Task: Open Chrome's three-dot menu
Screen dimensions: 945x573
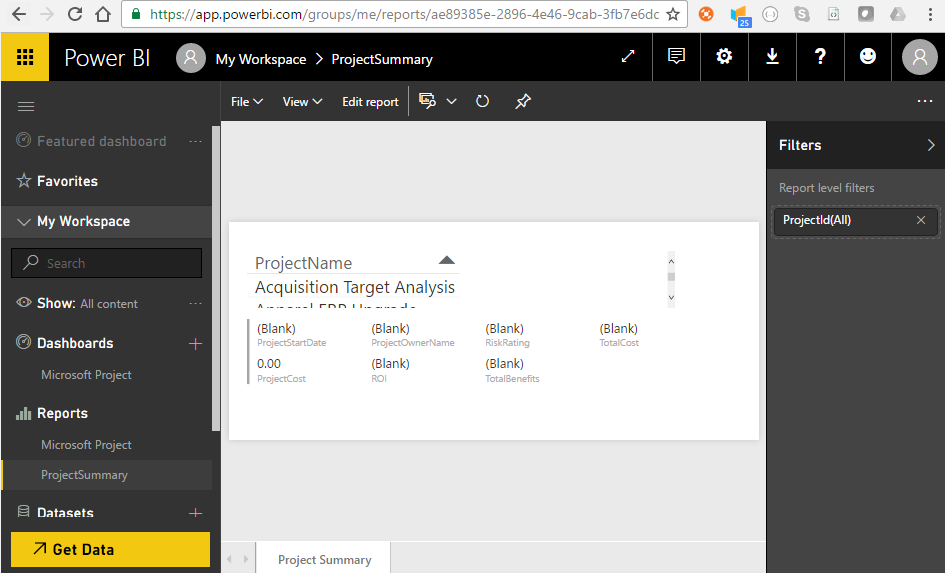Action: pos(931,14)
